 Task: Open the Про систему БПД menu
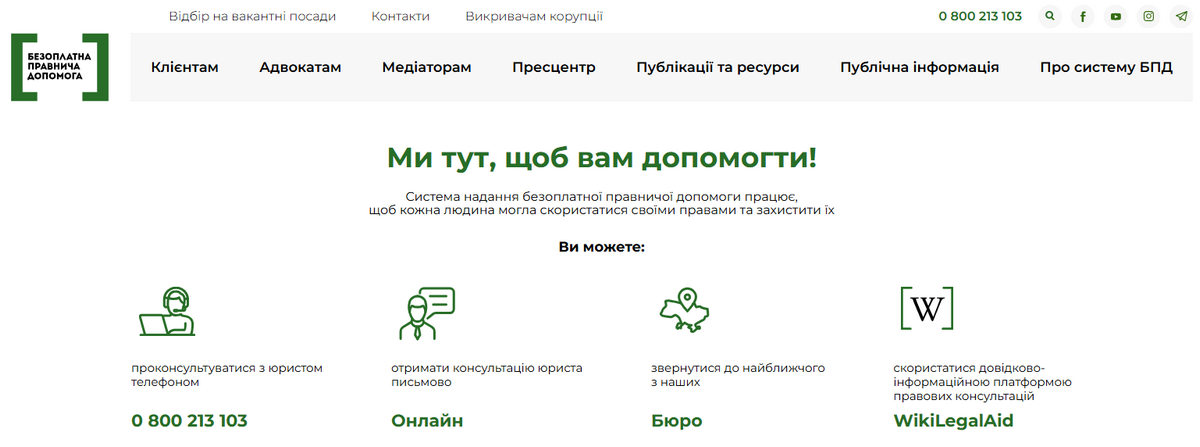click(1106, 67)
